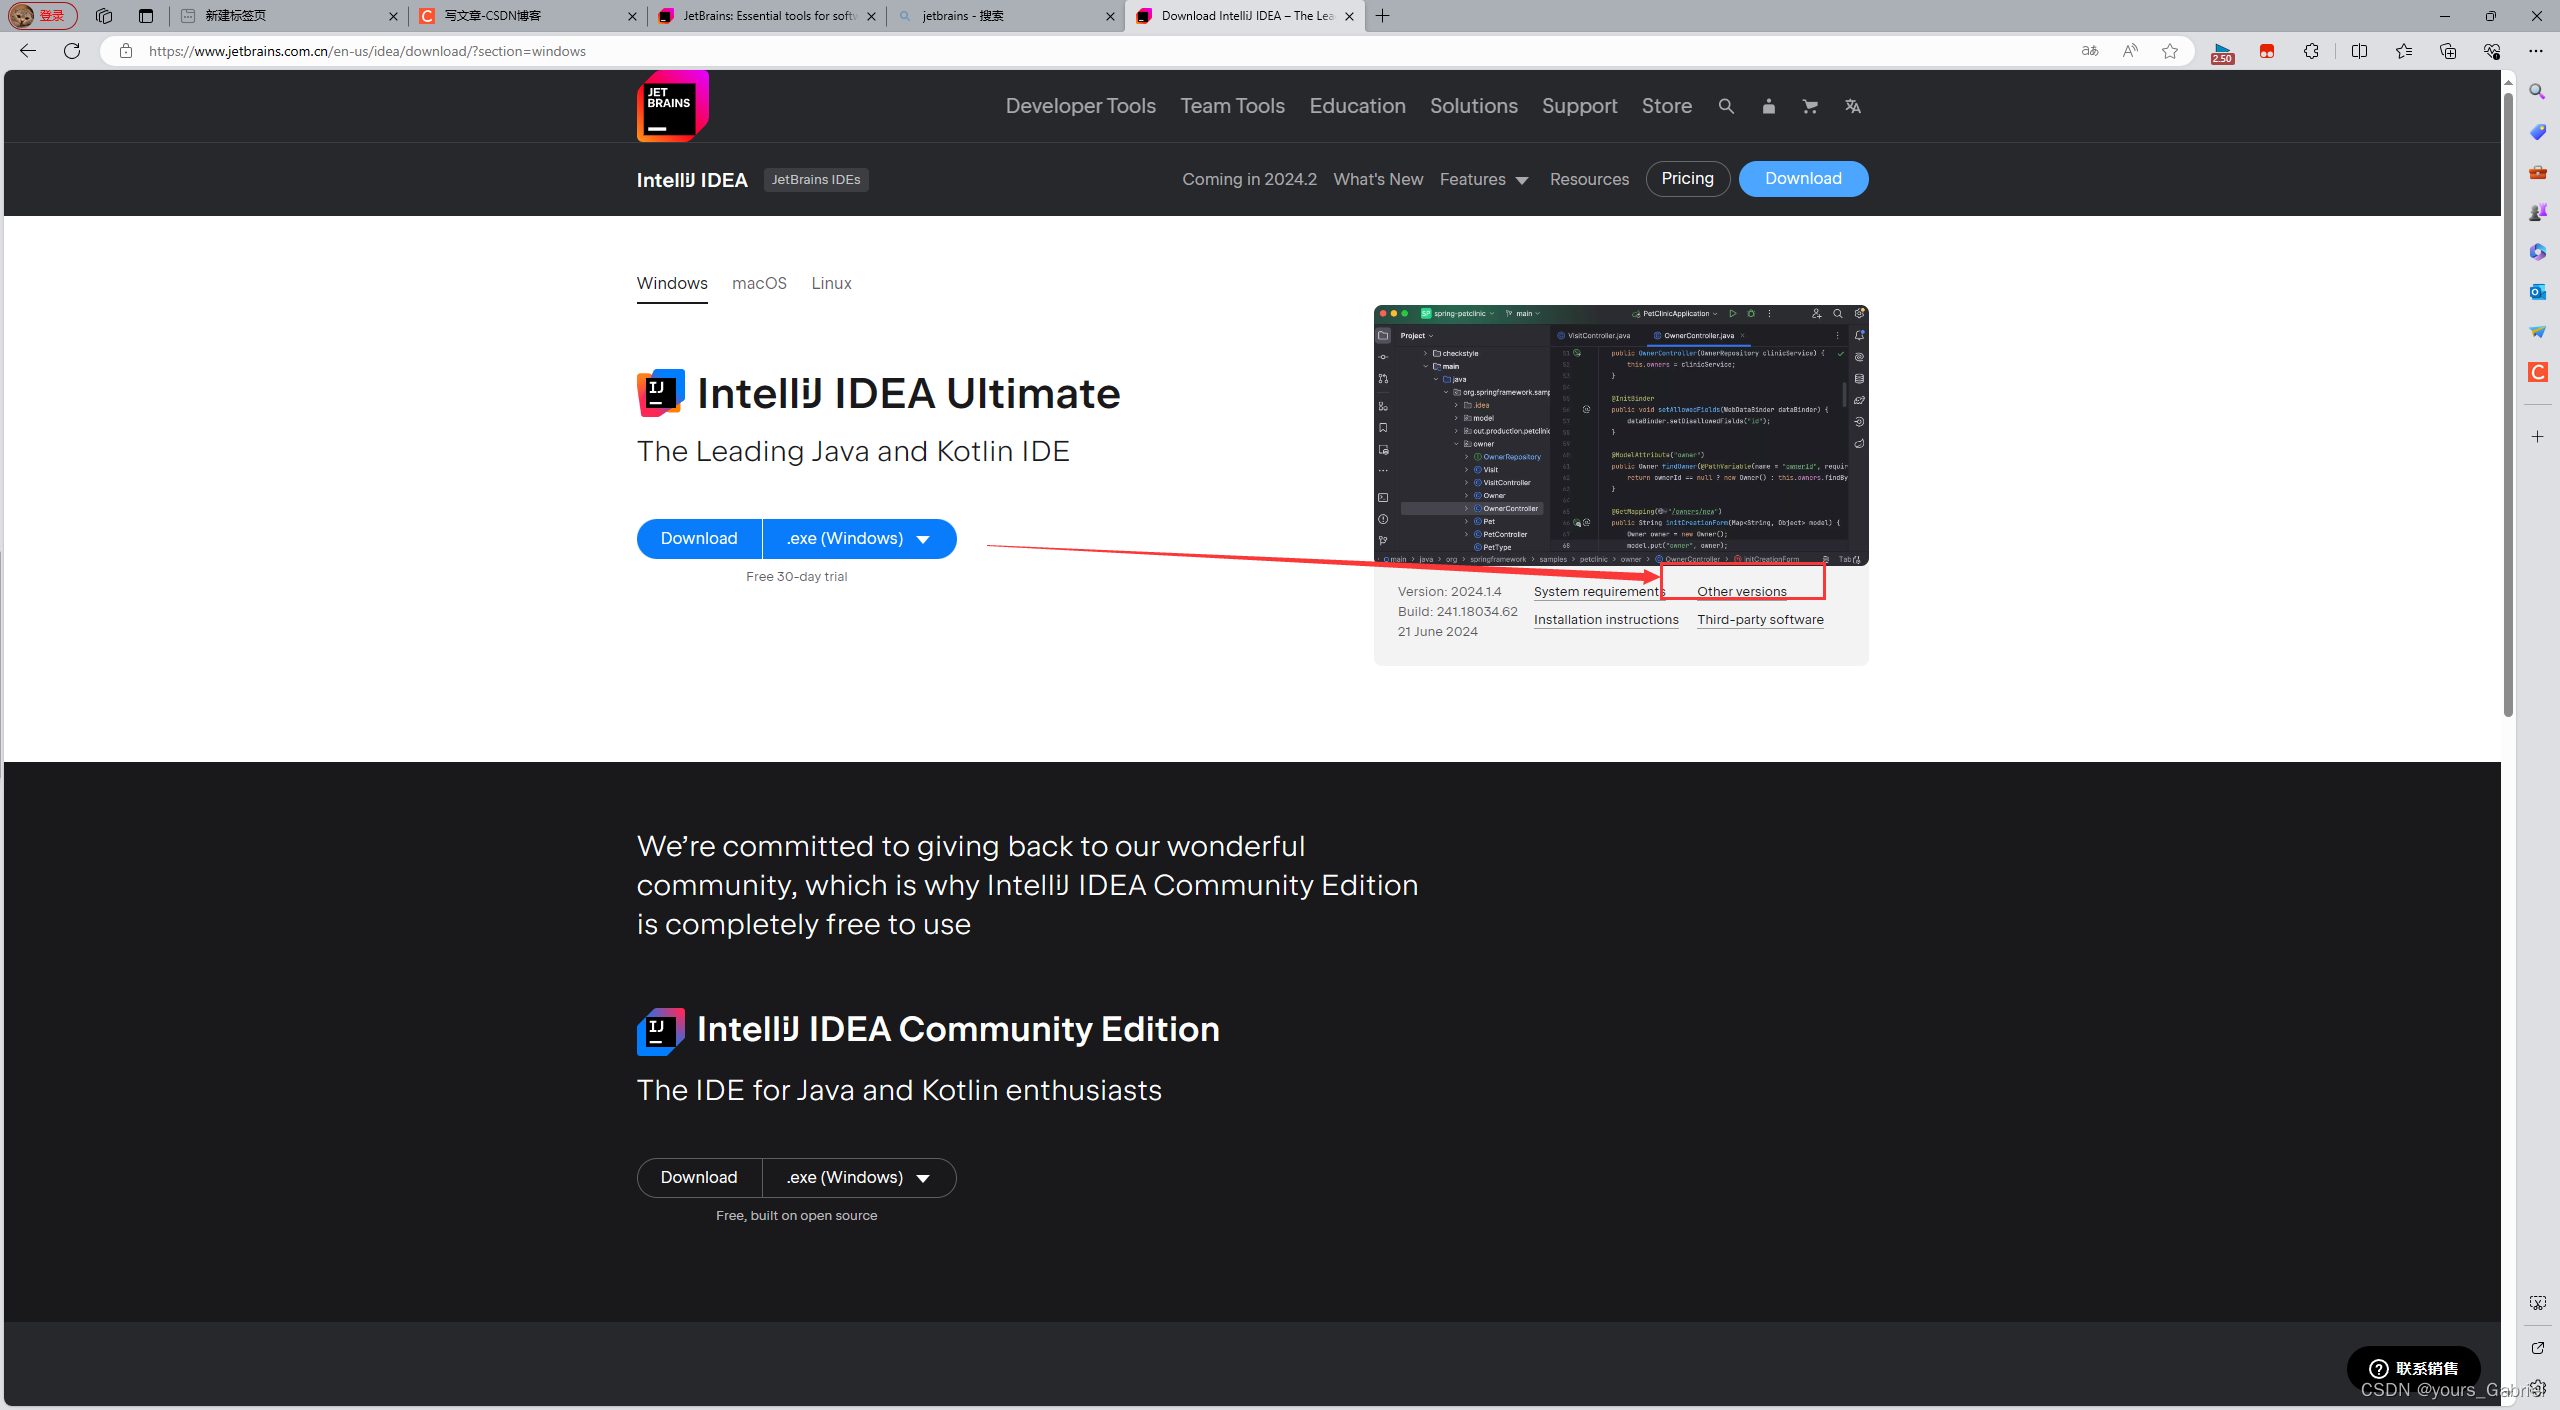Viewport: 2560px width, 1410px height.
Task: Click the IDE screenshot preview image
Action: coord(1621,435)
